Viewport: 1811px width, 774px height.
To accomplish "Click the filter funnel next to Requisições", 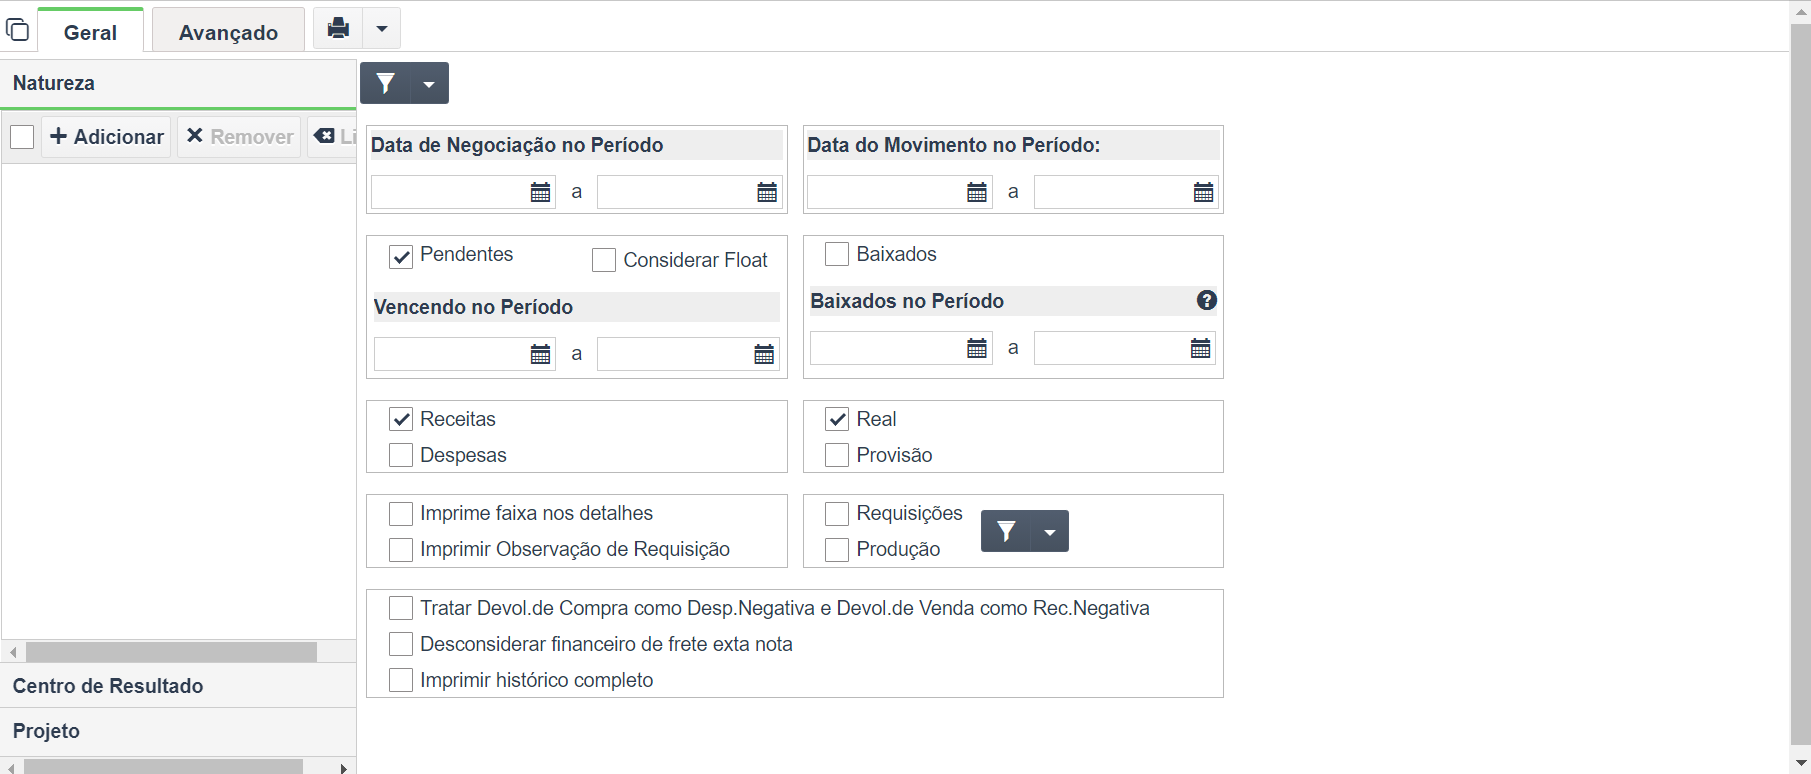I will click(1006, 531).
